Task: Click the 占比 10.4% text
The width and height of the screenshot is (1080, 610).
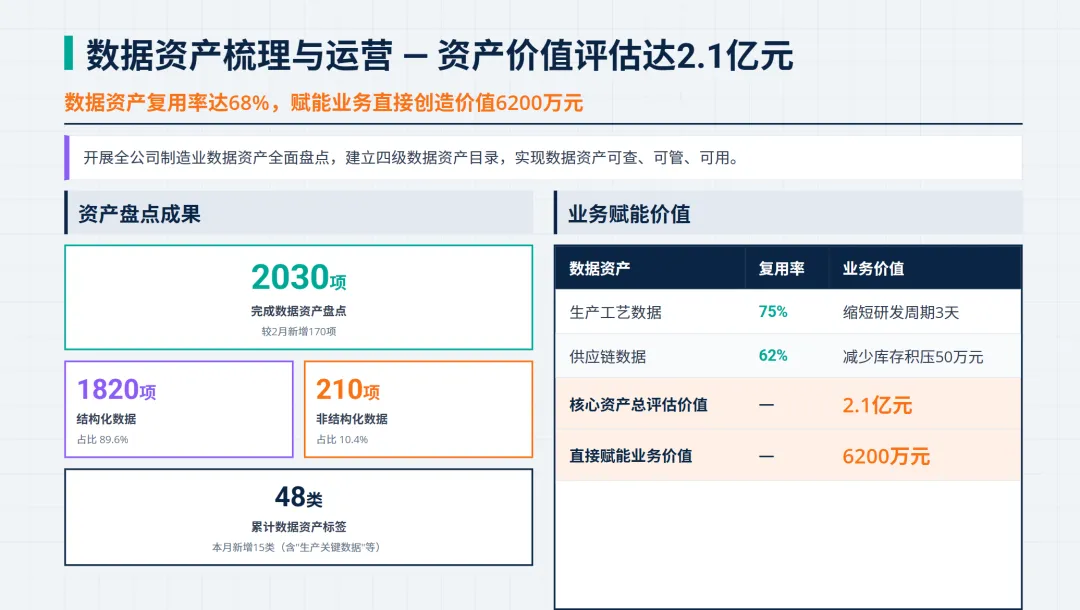Action: pos(342,440)
